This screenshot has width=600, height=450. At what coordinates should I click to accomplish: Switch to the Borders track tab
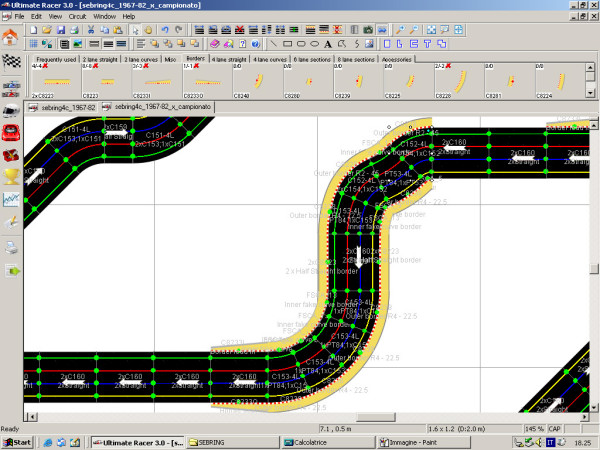pos(195,60)
